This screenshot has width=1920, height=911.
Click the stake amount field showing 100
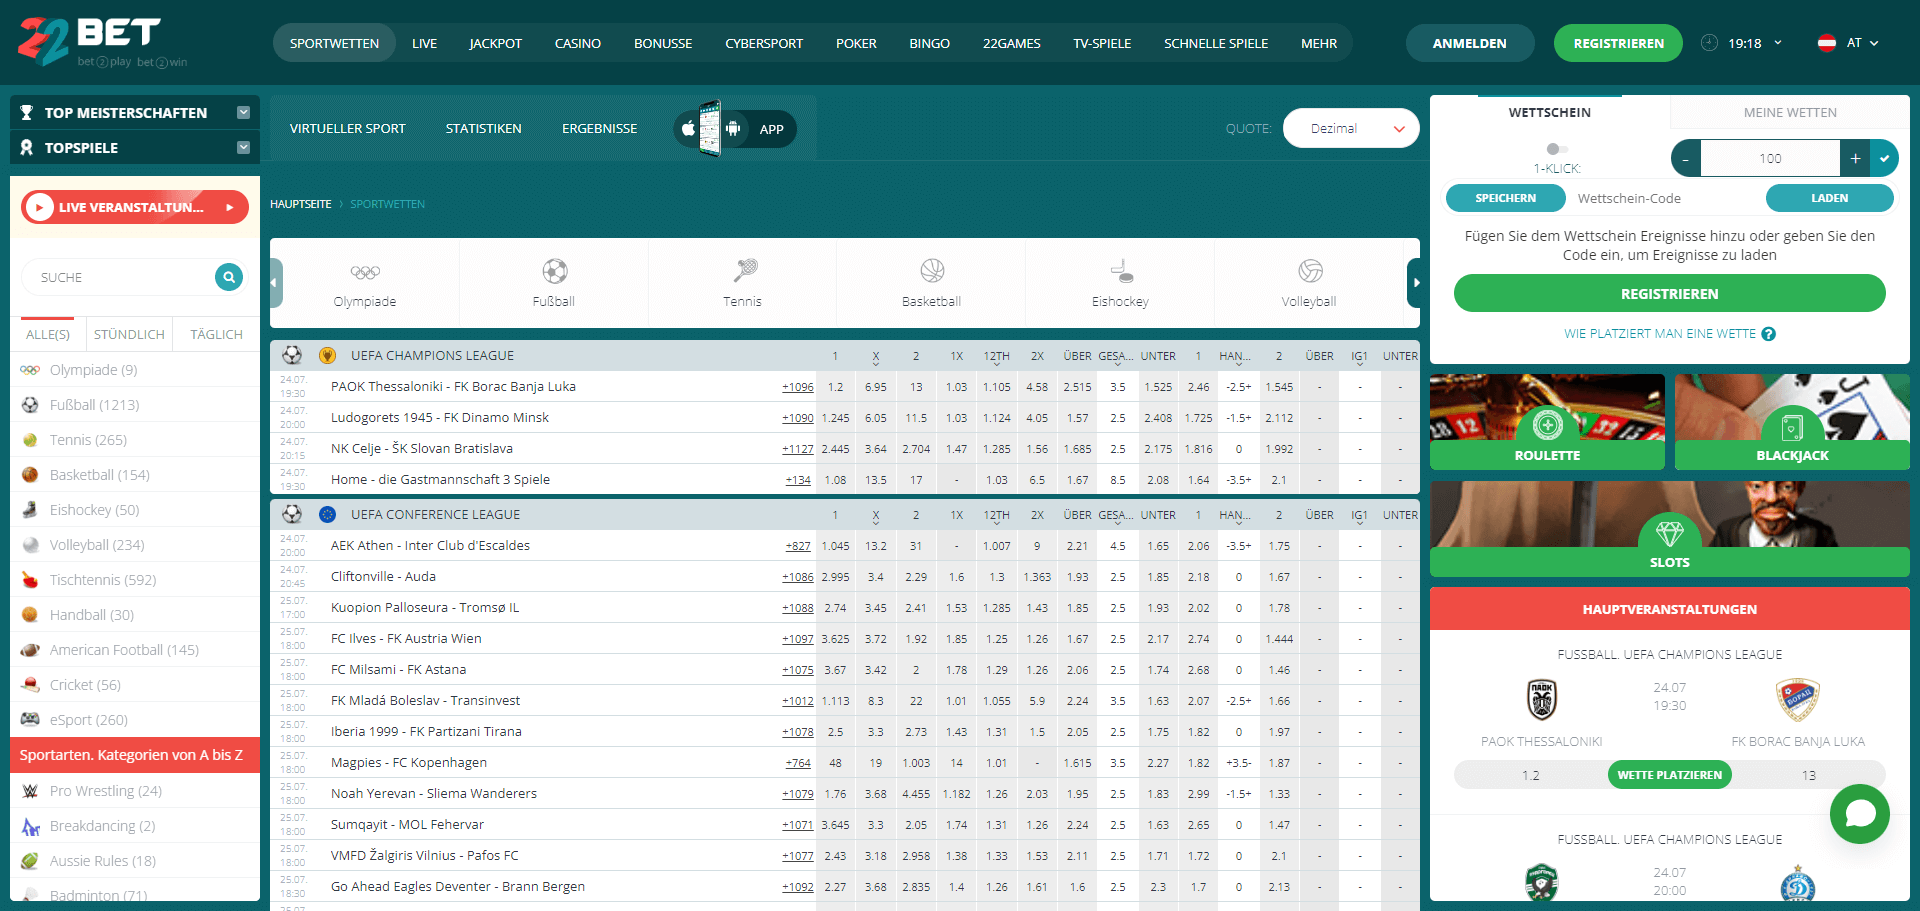click(1770, 158)
